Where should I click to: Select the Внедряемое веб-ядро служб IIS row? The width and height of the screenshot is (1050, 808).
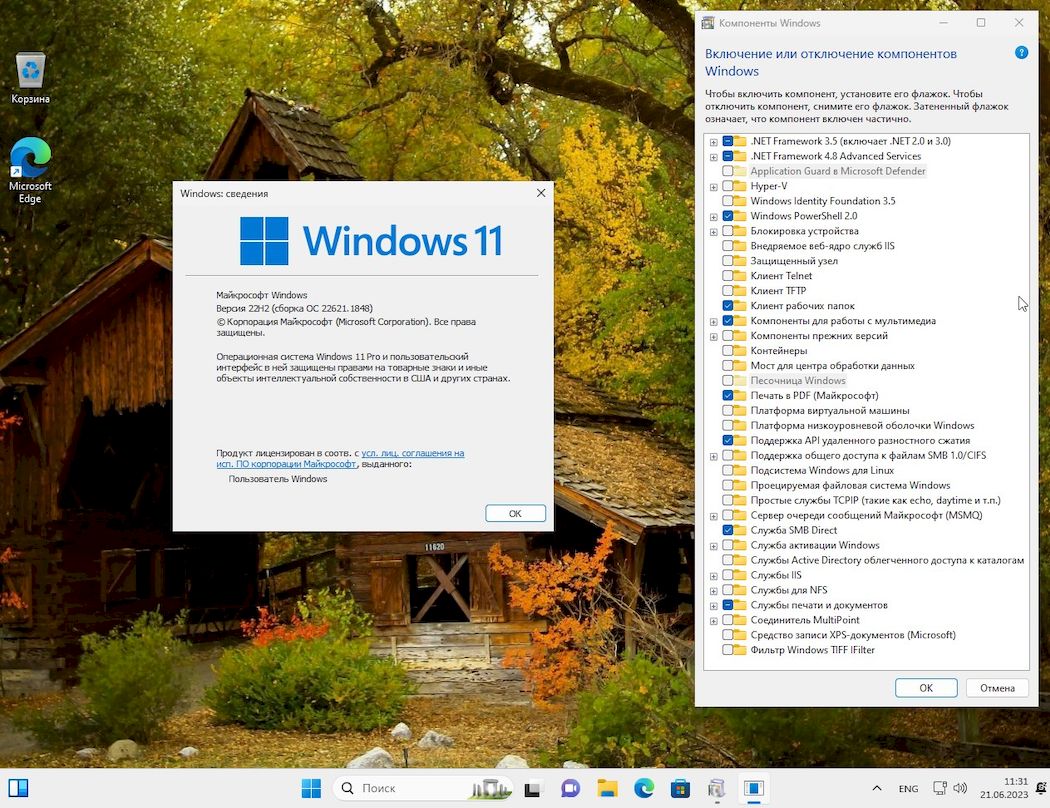tap(822, 246)
